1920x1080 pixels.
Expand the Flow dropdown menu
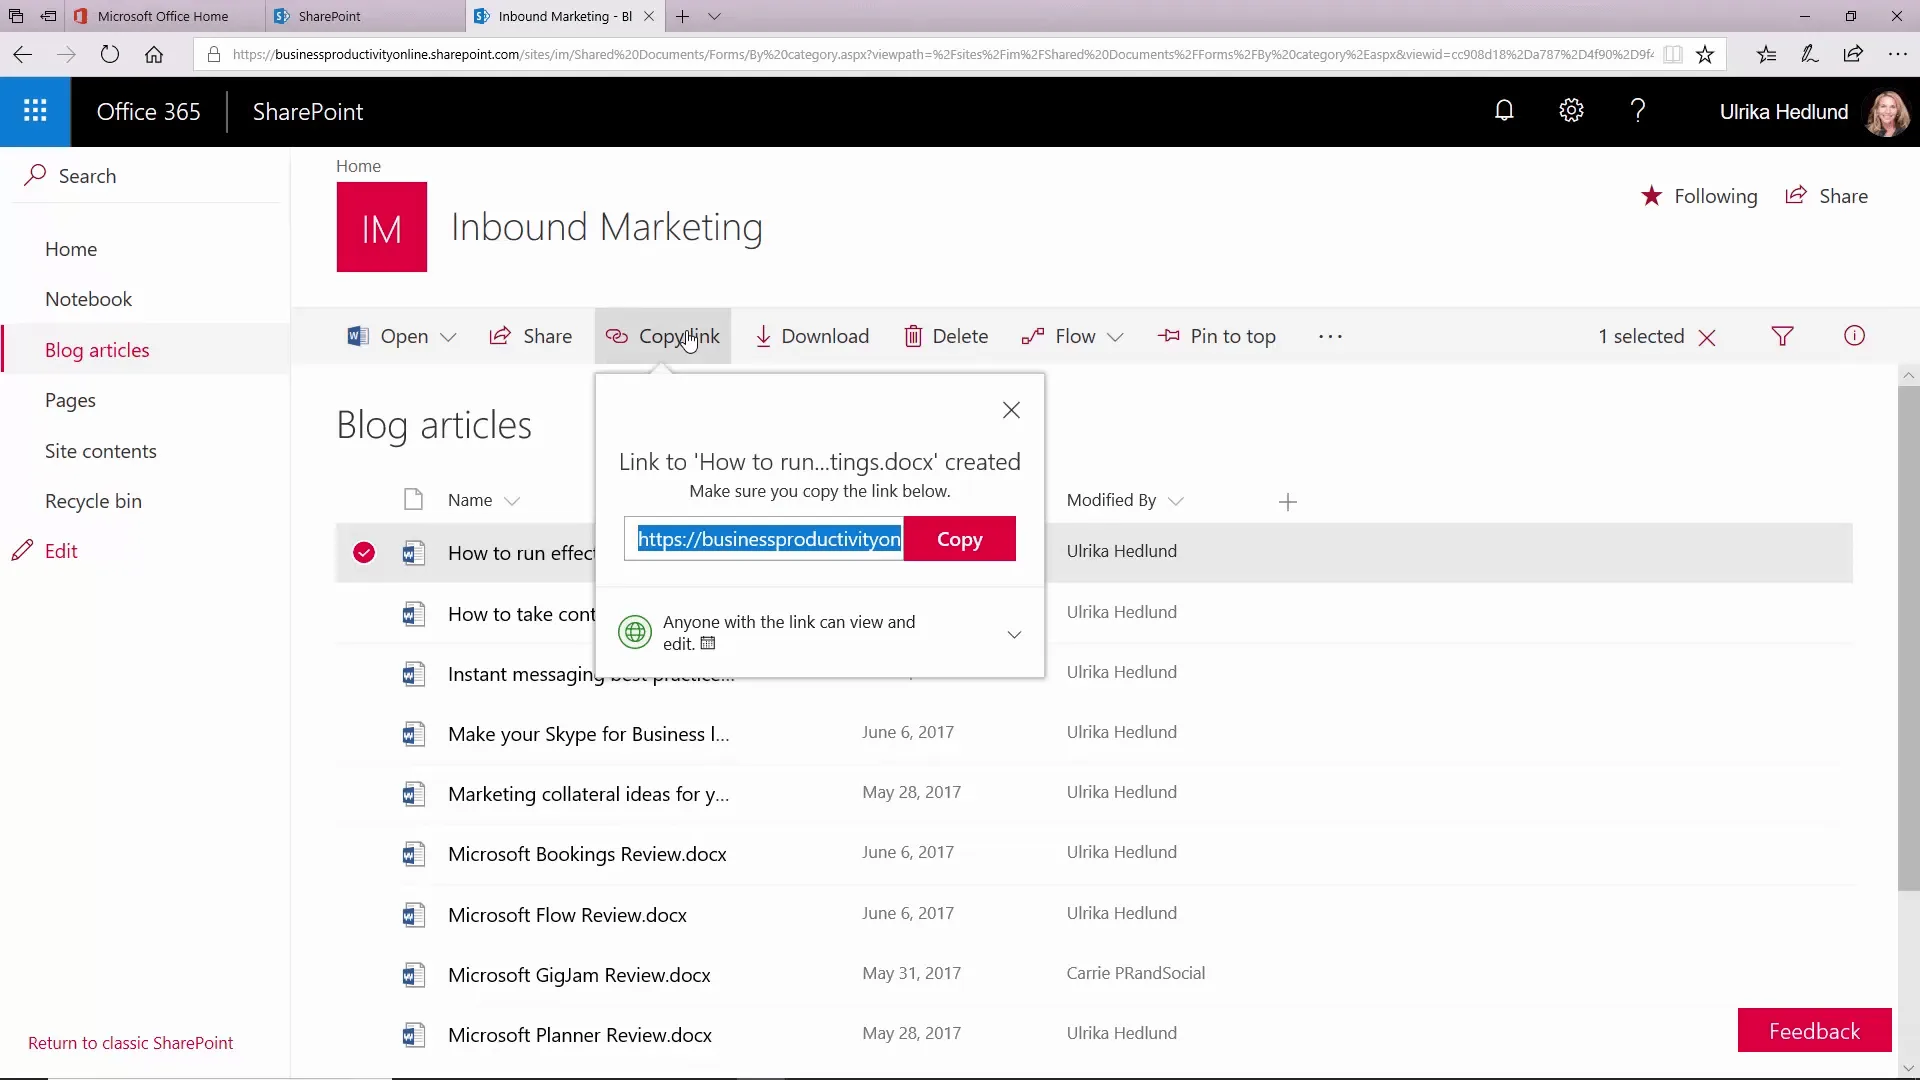(1115, 337)
